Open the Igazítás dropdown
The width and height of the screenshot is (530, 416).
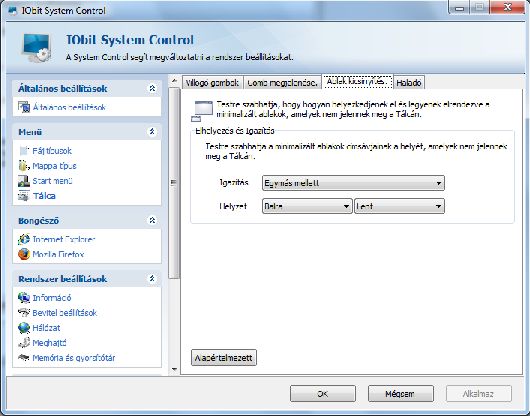click(x=353, y=183)
